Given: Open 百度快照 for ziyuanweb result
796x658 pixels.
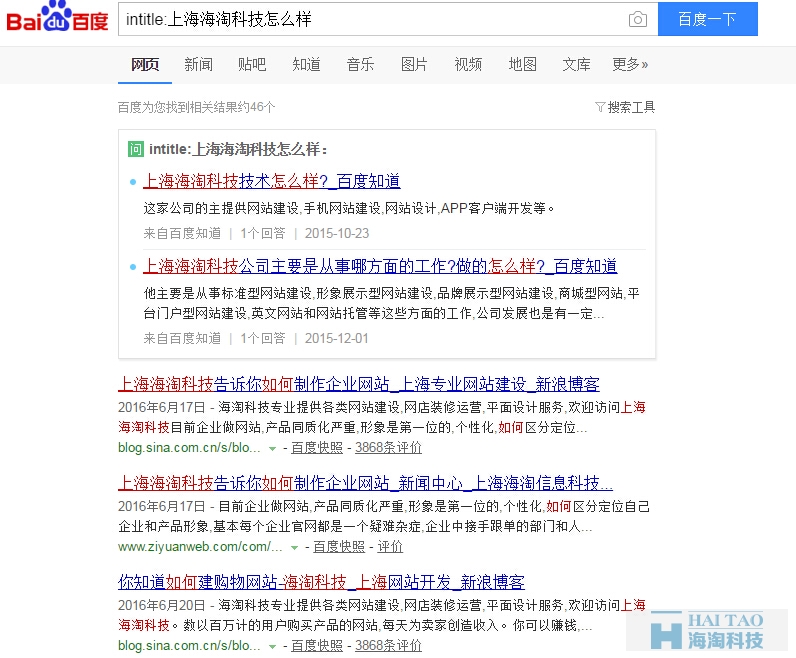Looking at the screenshot, I should click(x=339, y=546).
